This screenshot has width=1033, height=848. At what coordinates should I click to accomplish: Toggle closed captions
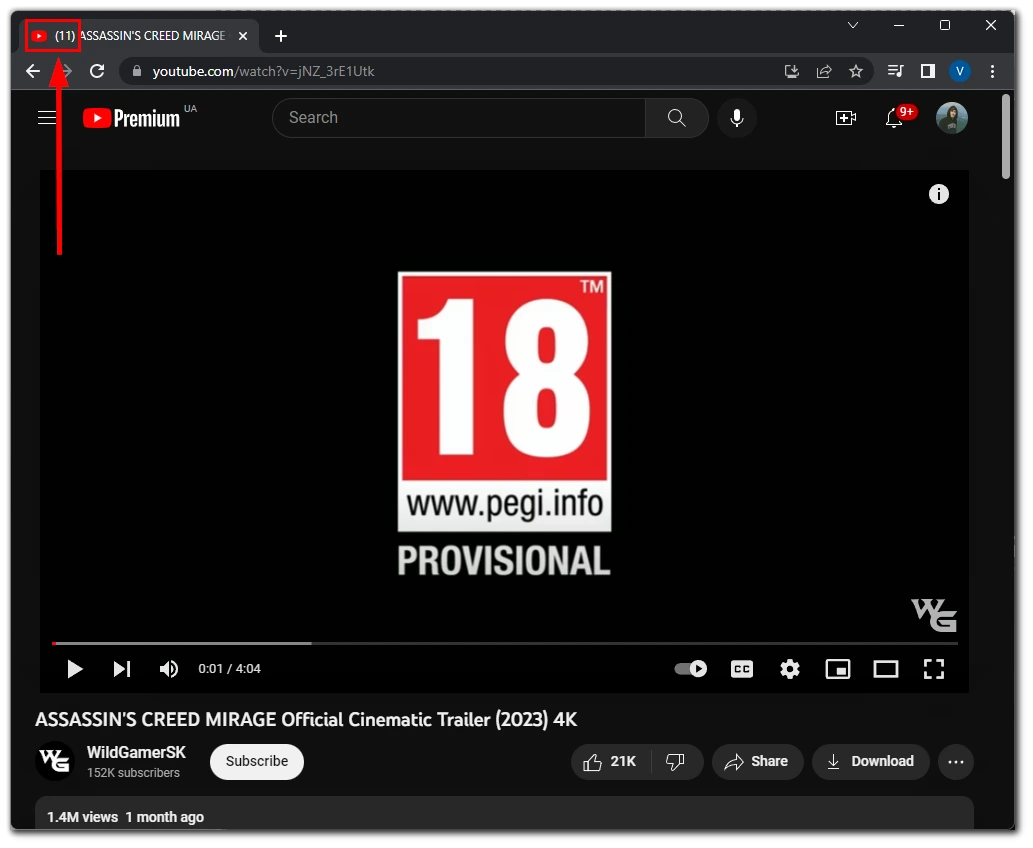click(742, 669)
